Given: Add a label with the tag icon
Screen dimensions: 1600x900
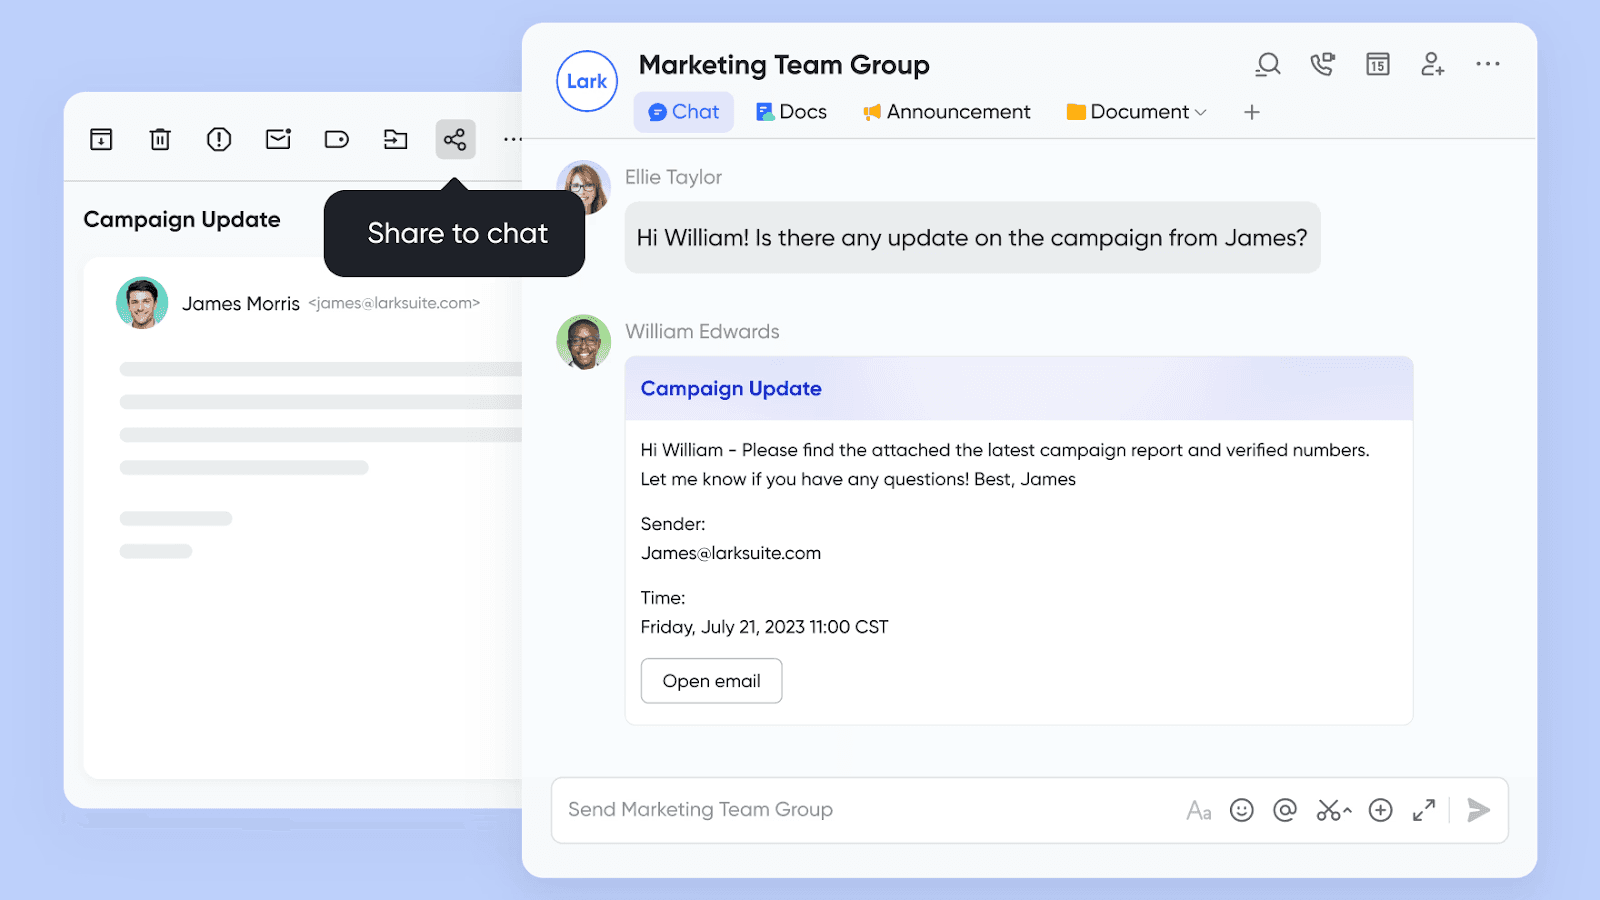Looking at the screenshot, I should point(337,139).
